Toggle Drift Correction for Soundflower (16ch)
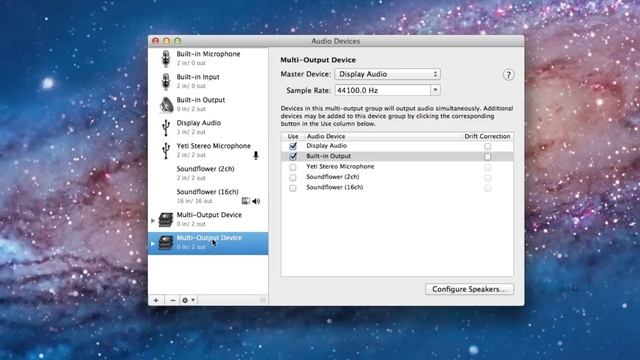Image resolution: width=640 pixels, height=360 pixels. point(487,188)
